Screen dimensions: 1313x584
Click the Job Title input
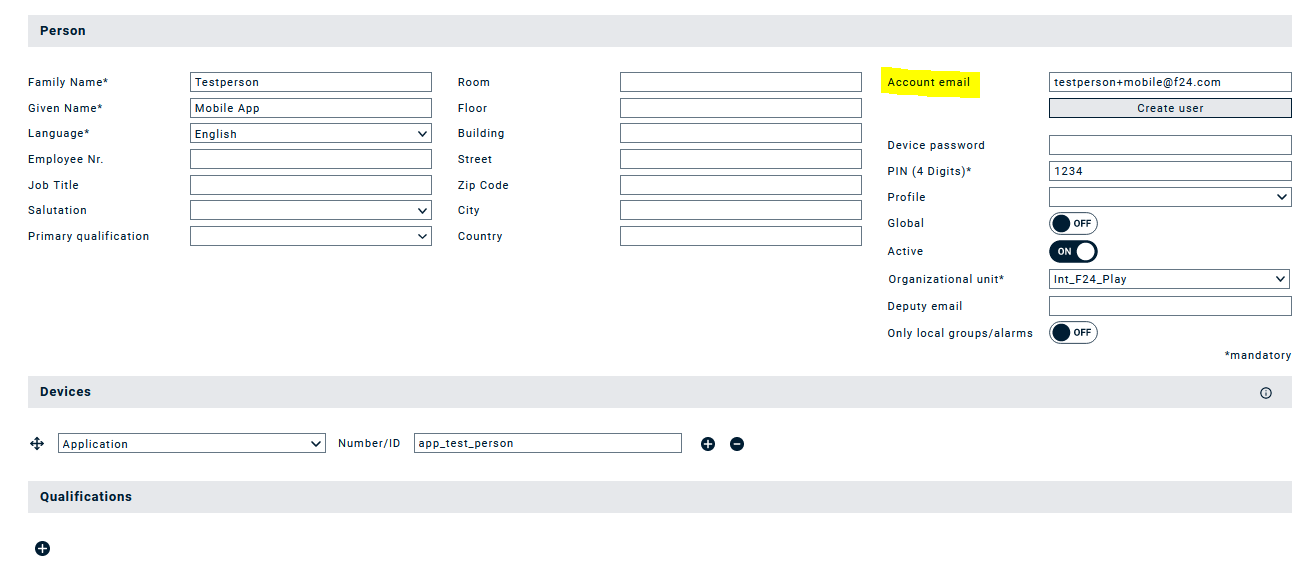311,185
